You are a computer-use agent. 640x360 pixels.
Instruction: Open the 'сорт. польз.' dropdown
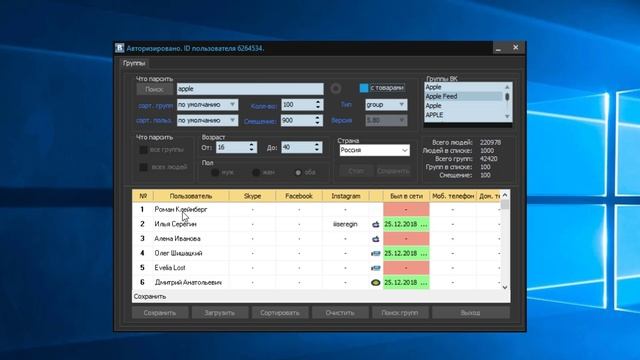pos(207,120)
